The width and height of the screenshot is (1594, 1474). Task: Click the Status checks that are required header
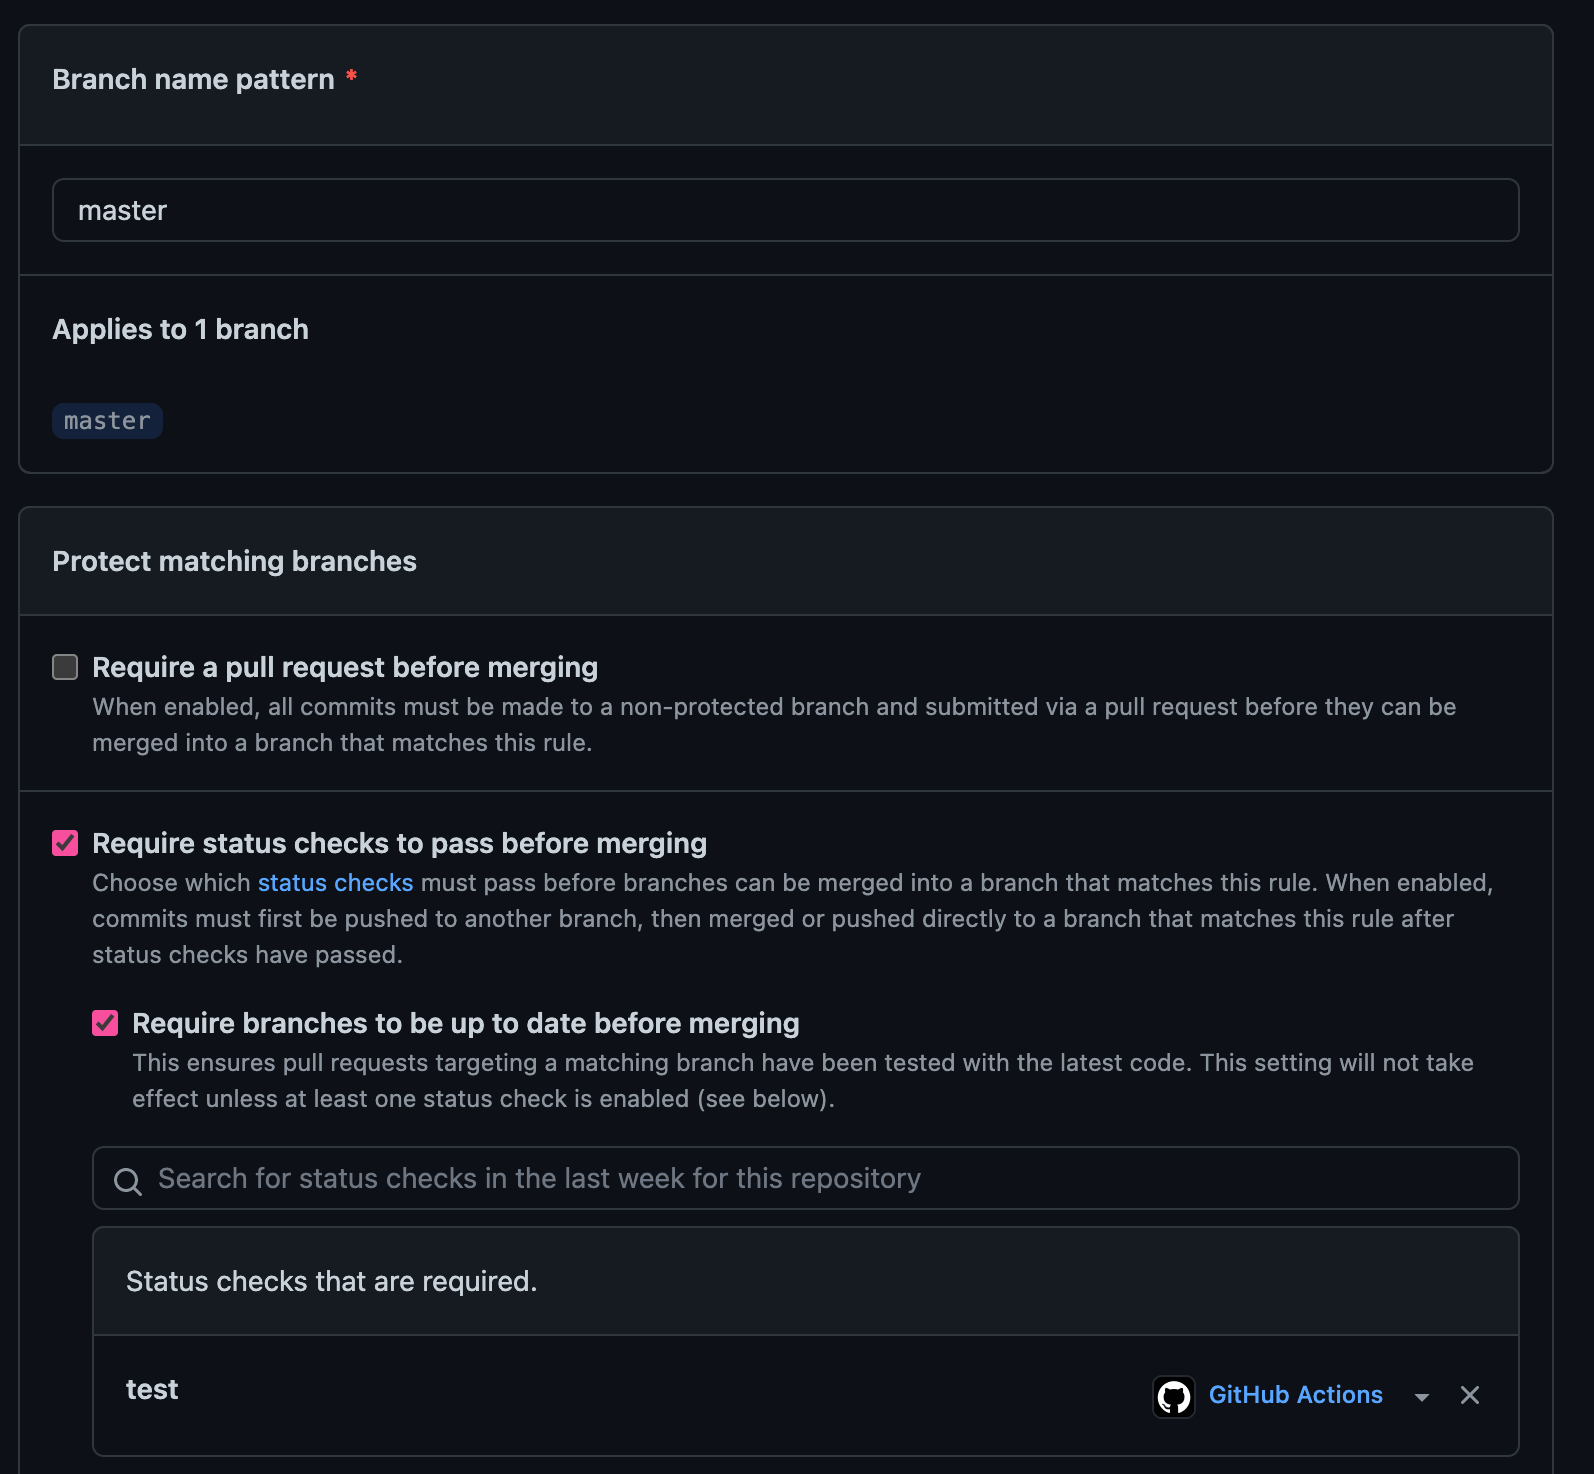point(331,1281)
